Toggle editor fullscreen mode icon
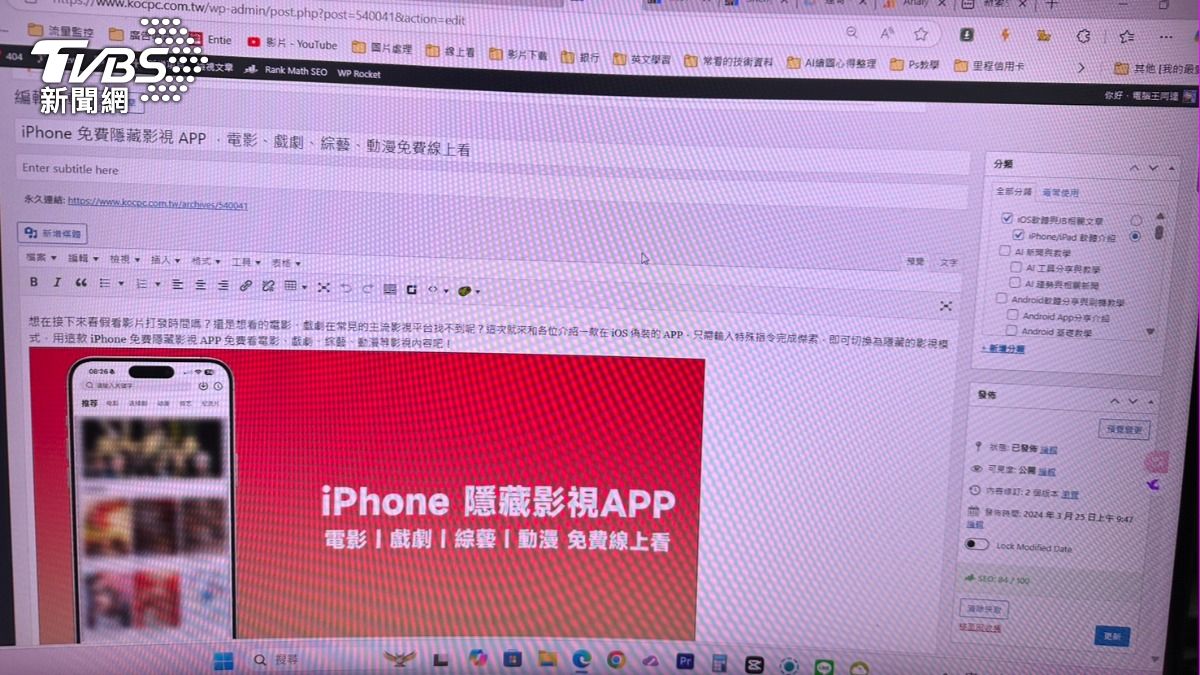1200x675 pixels. [x=323, y=287]
